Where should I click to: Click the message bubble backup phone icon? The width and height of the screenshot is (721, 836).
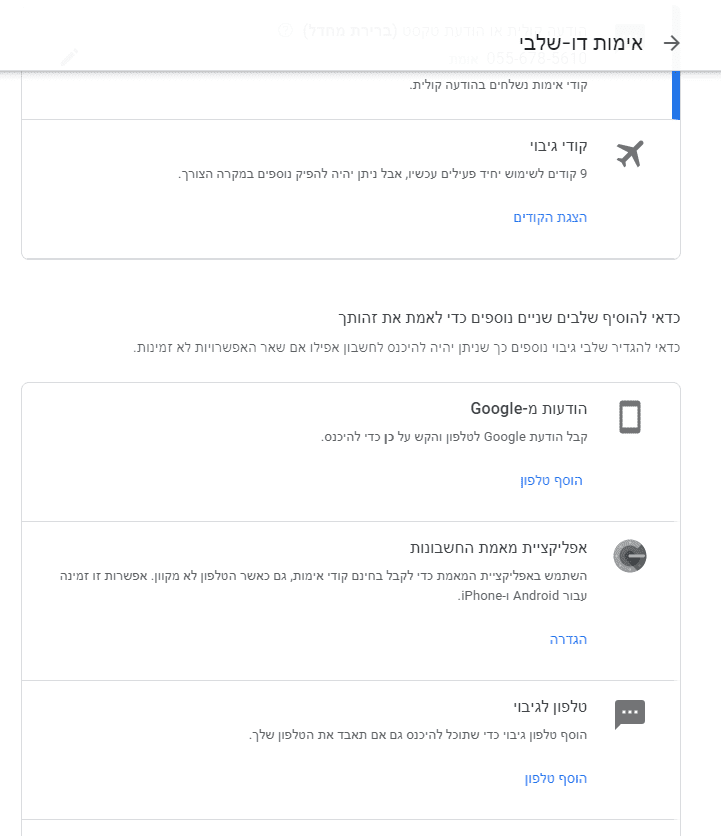[x=630, y=714]
